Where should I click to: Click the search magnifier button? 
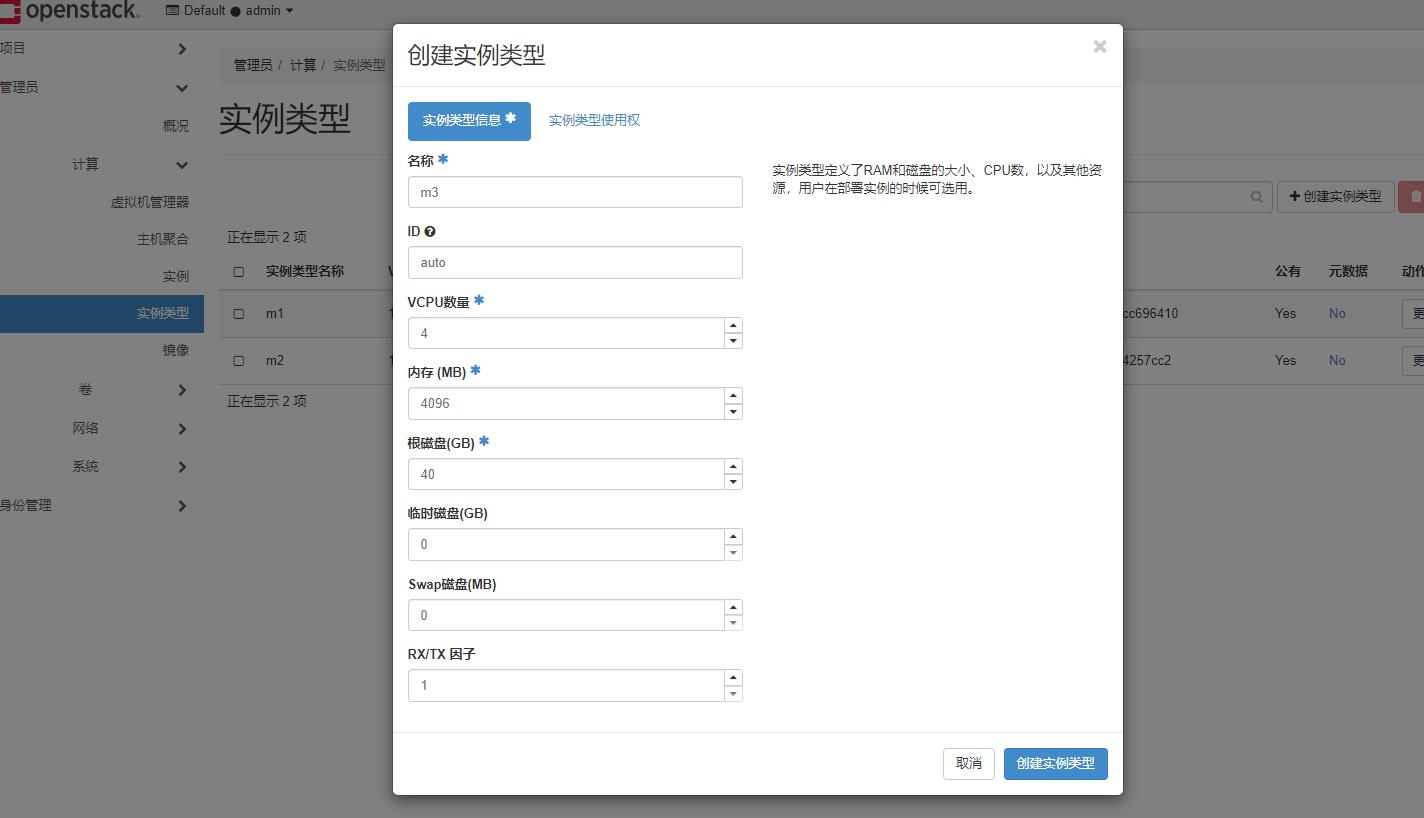pos(1257,197)
